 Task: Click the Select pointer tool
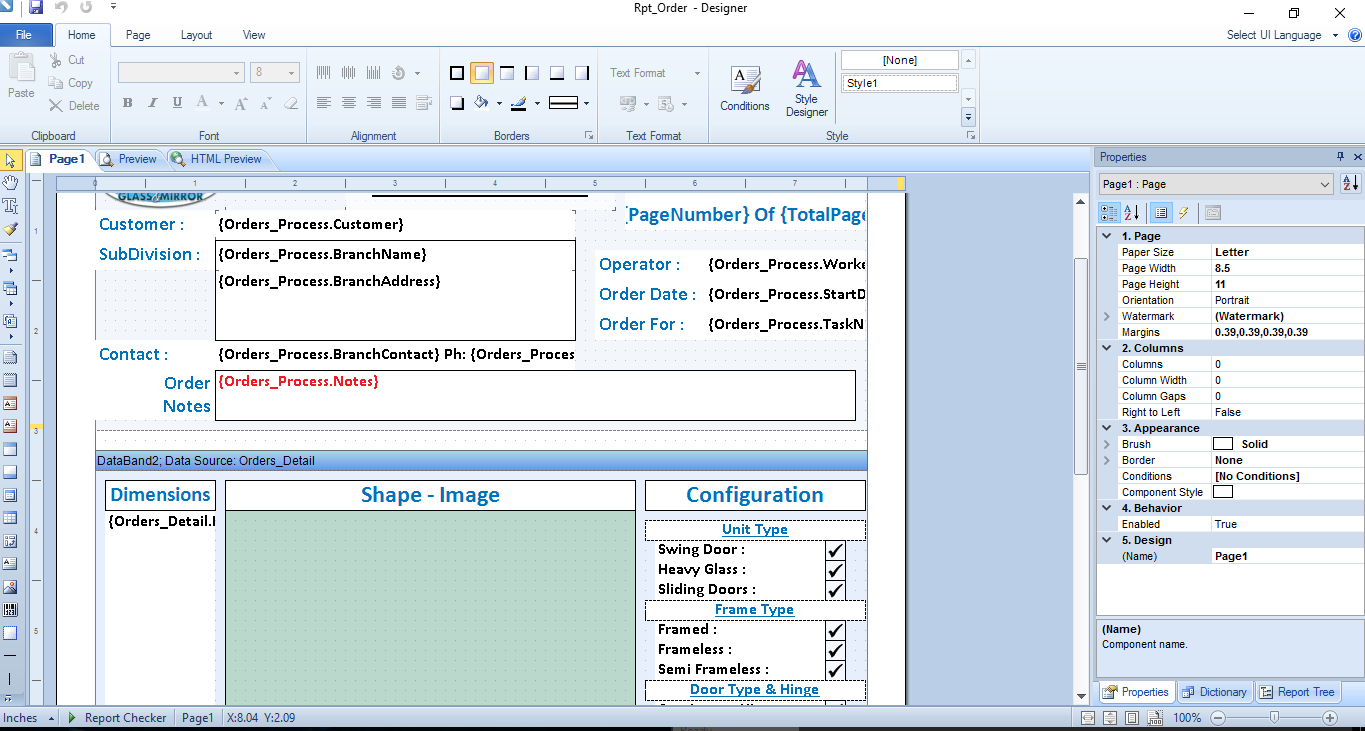pos(10,160)
